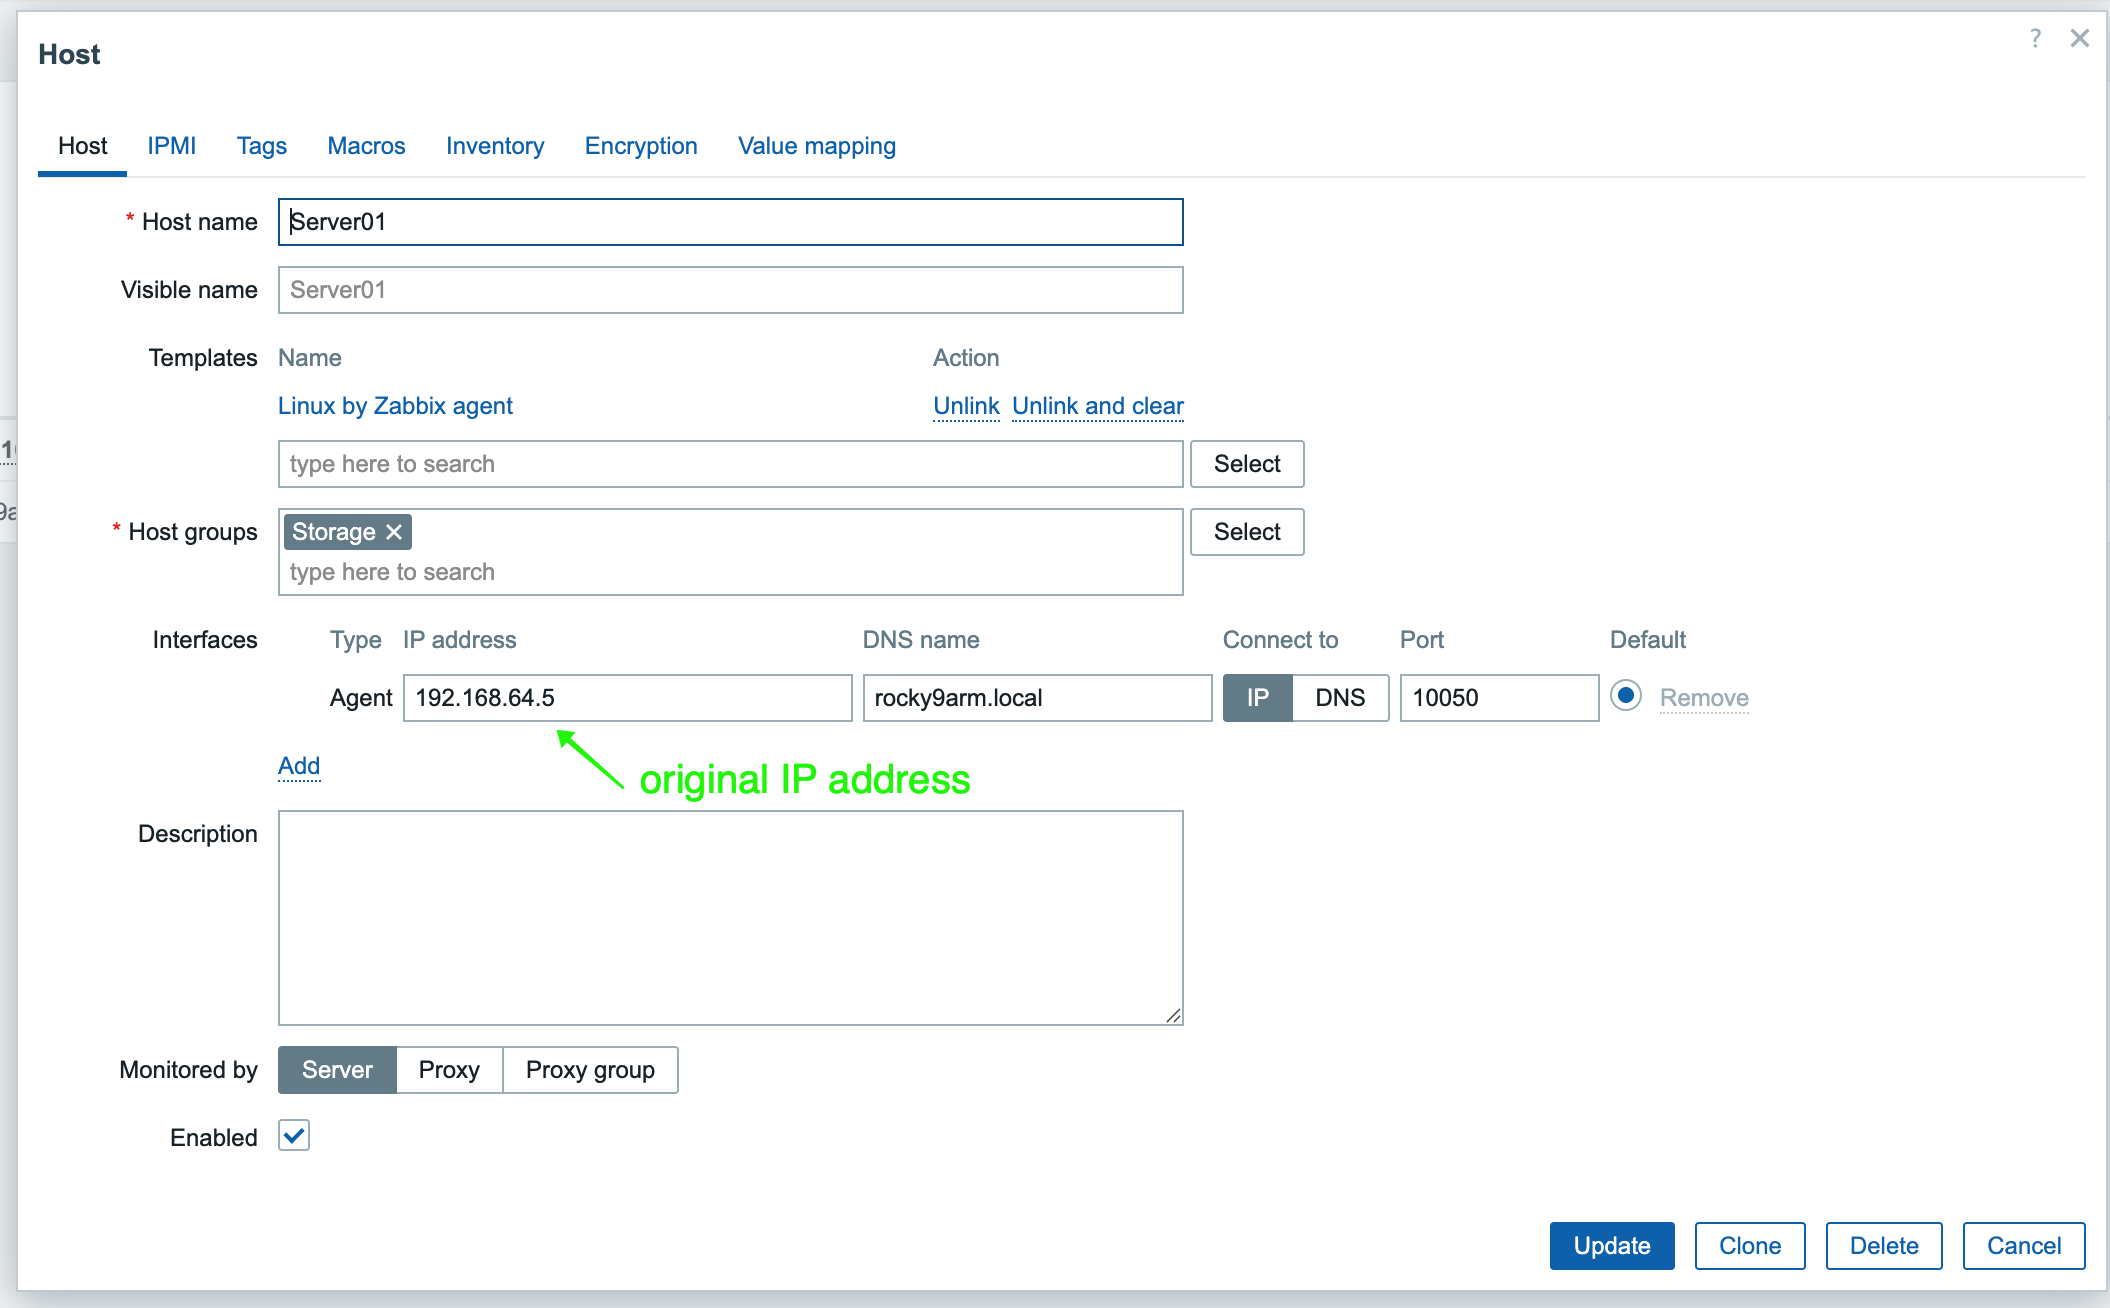Open Select for Templates search

(1246, 464)
